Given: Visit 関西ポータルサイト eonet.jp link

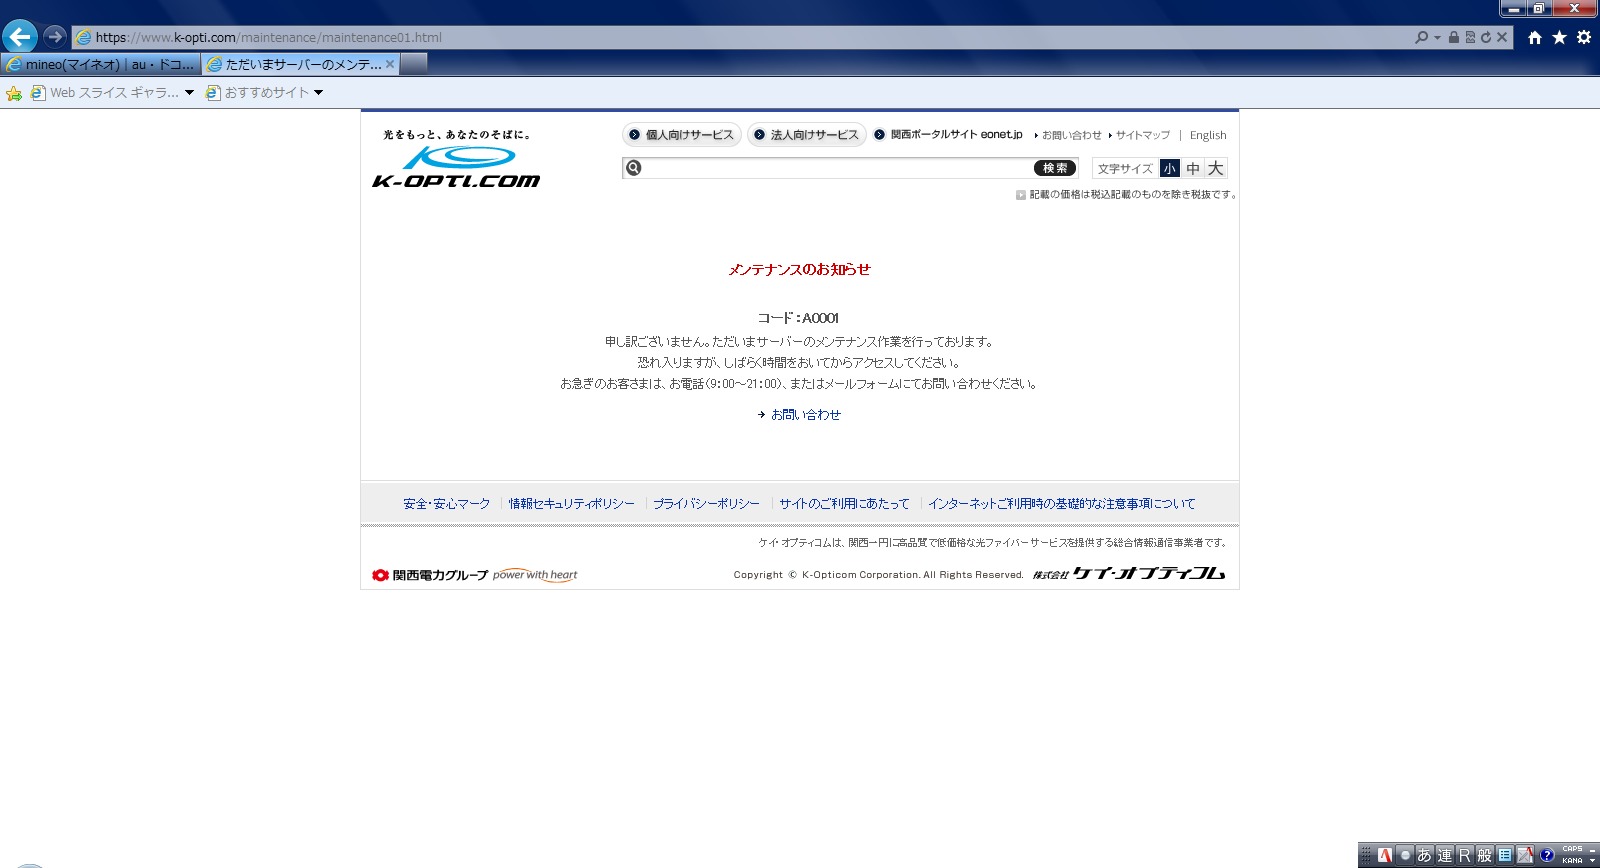Looking at the screenshot, I should 948,135.
